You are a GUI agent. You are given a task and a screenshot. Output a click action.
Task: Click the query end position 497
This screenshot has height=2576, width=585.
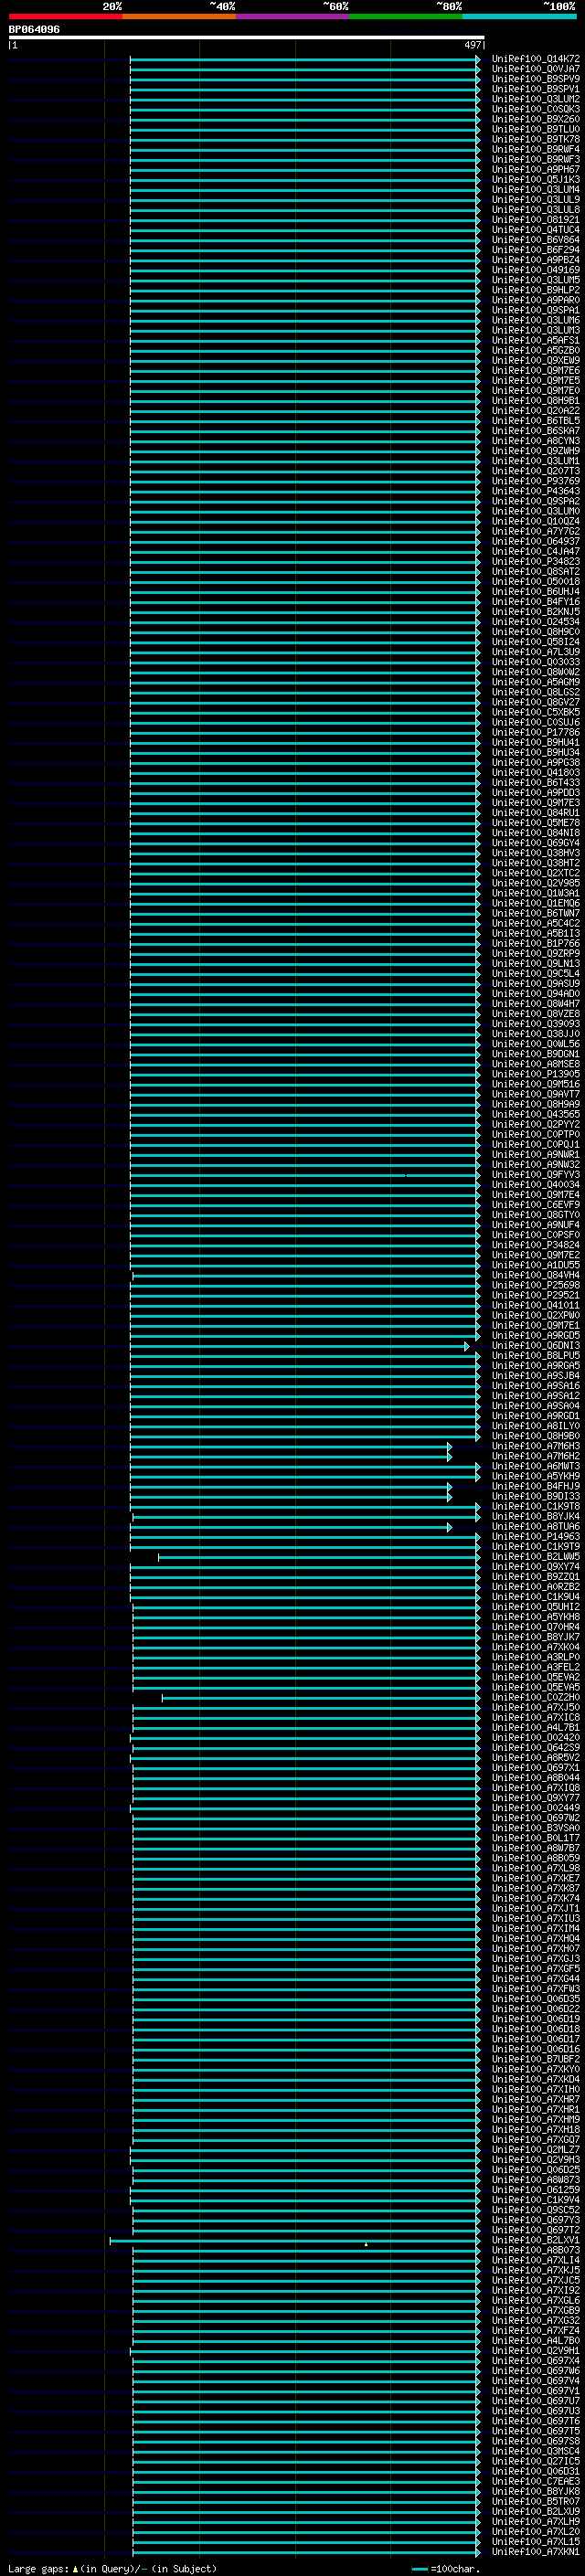click(473, 45)
